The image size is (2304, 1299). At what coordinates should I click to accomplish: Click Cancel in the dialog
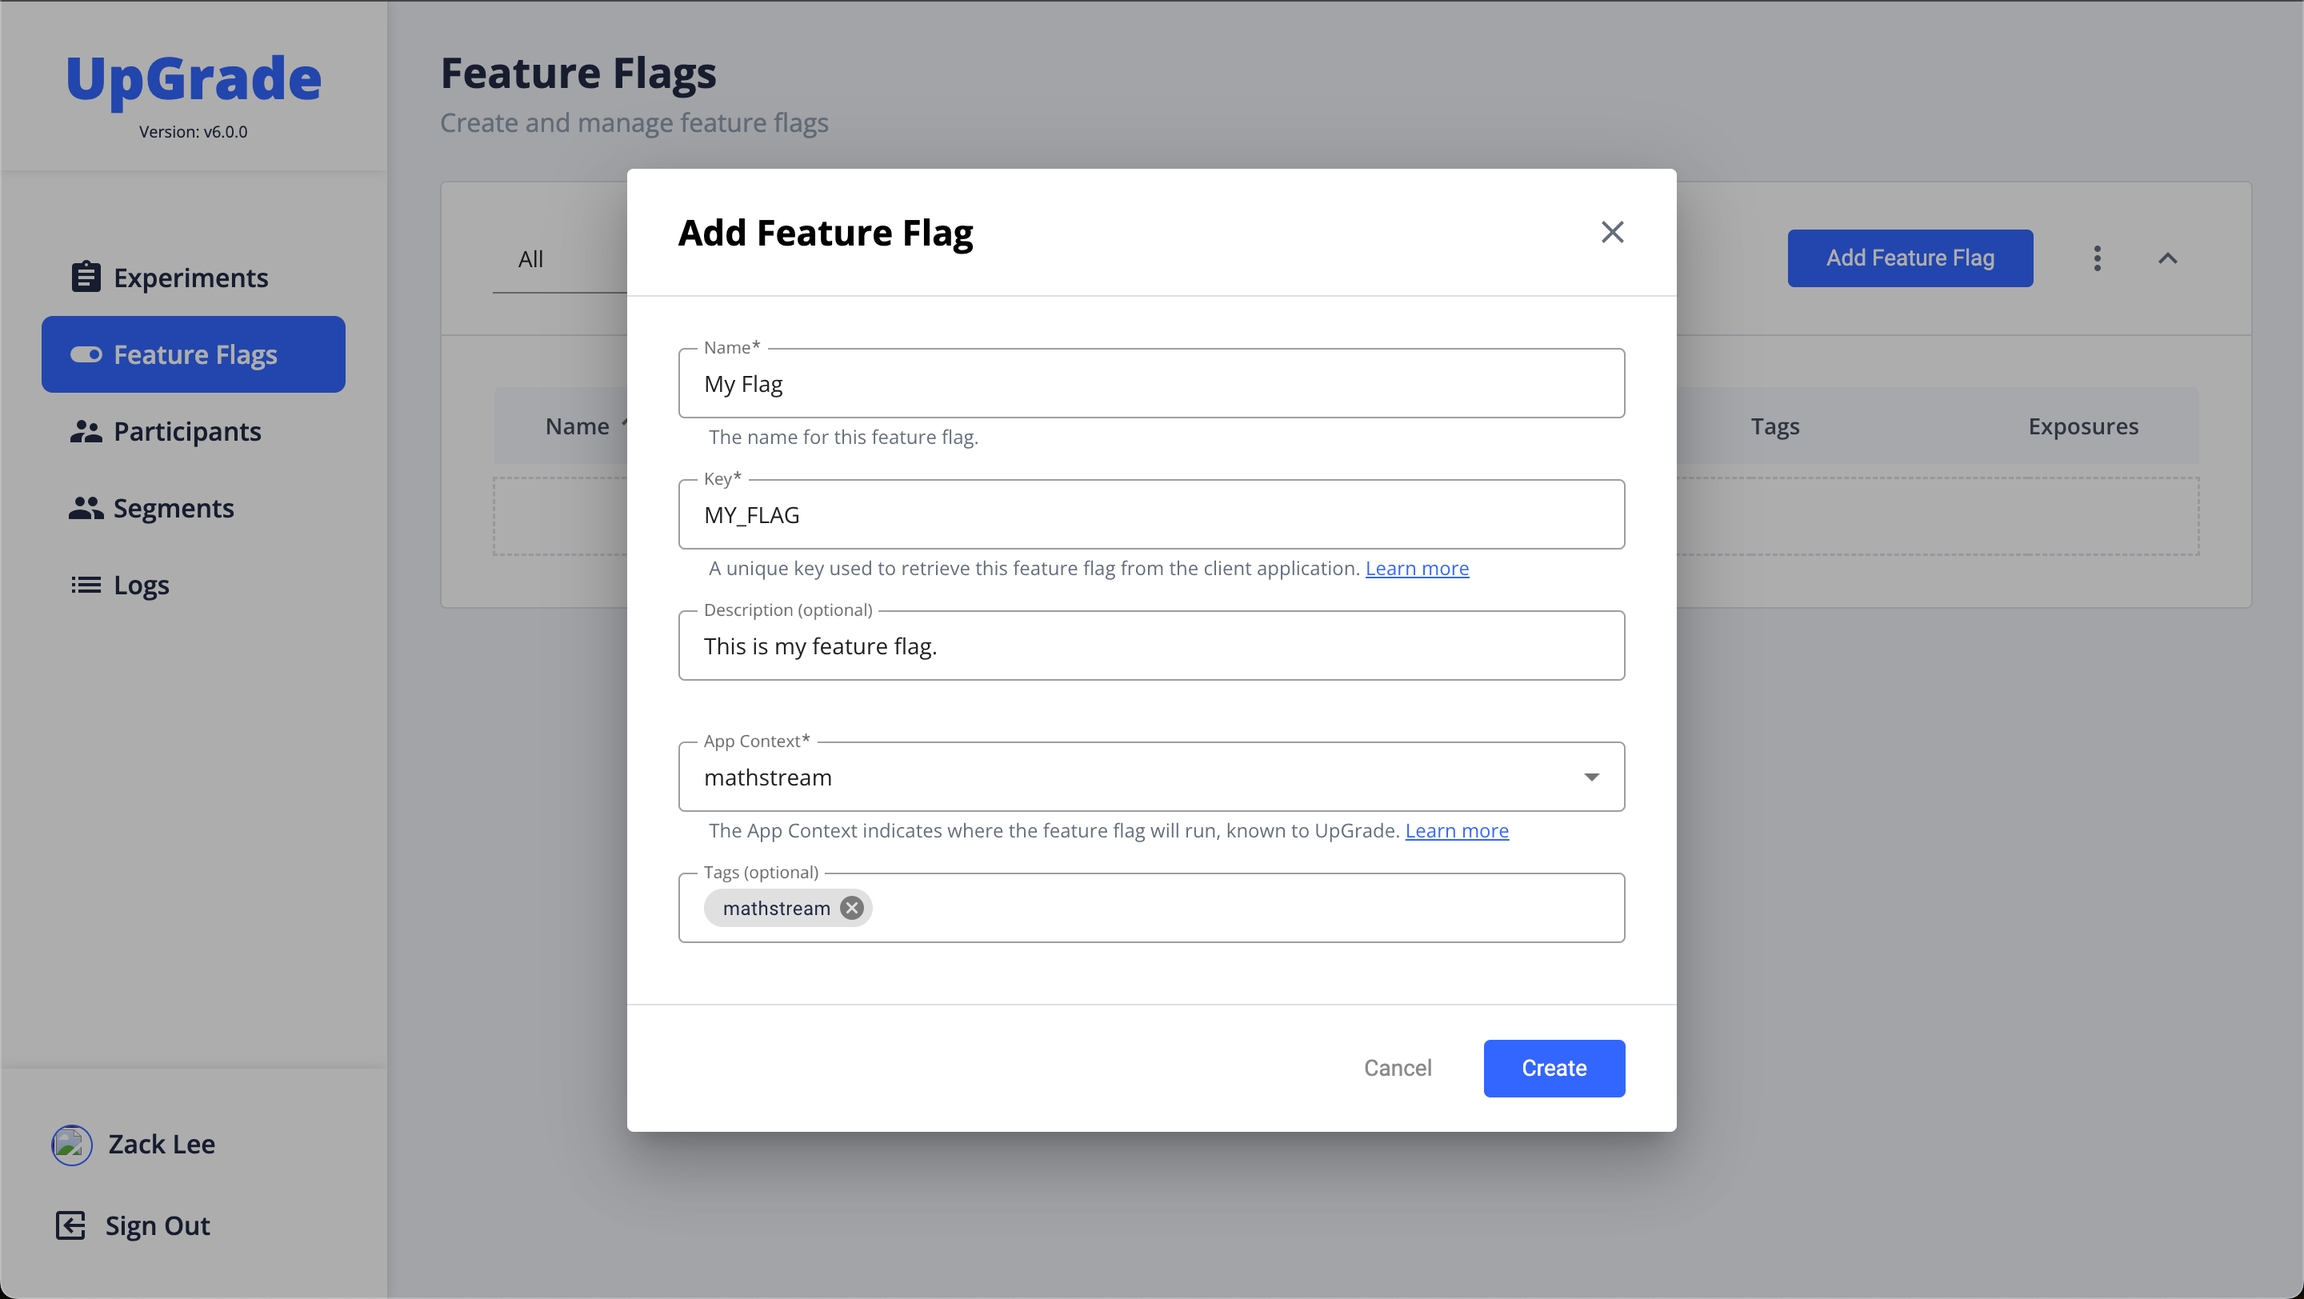(1397, 1068)
